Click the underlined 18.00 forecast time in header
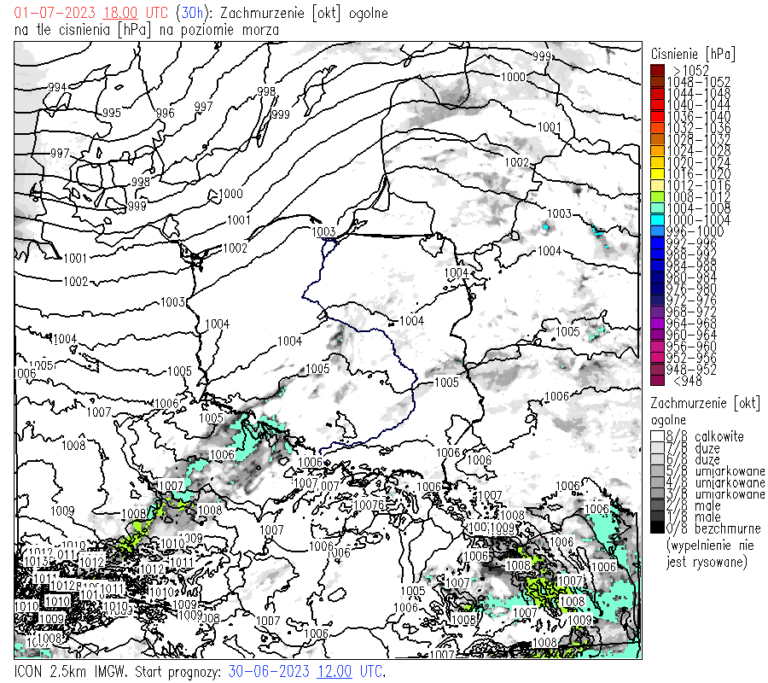Screen dimensions: 768x683 click(x=120, y=13)
